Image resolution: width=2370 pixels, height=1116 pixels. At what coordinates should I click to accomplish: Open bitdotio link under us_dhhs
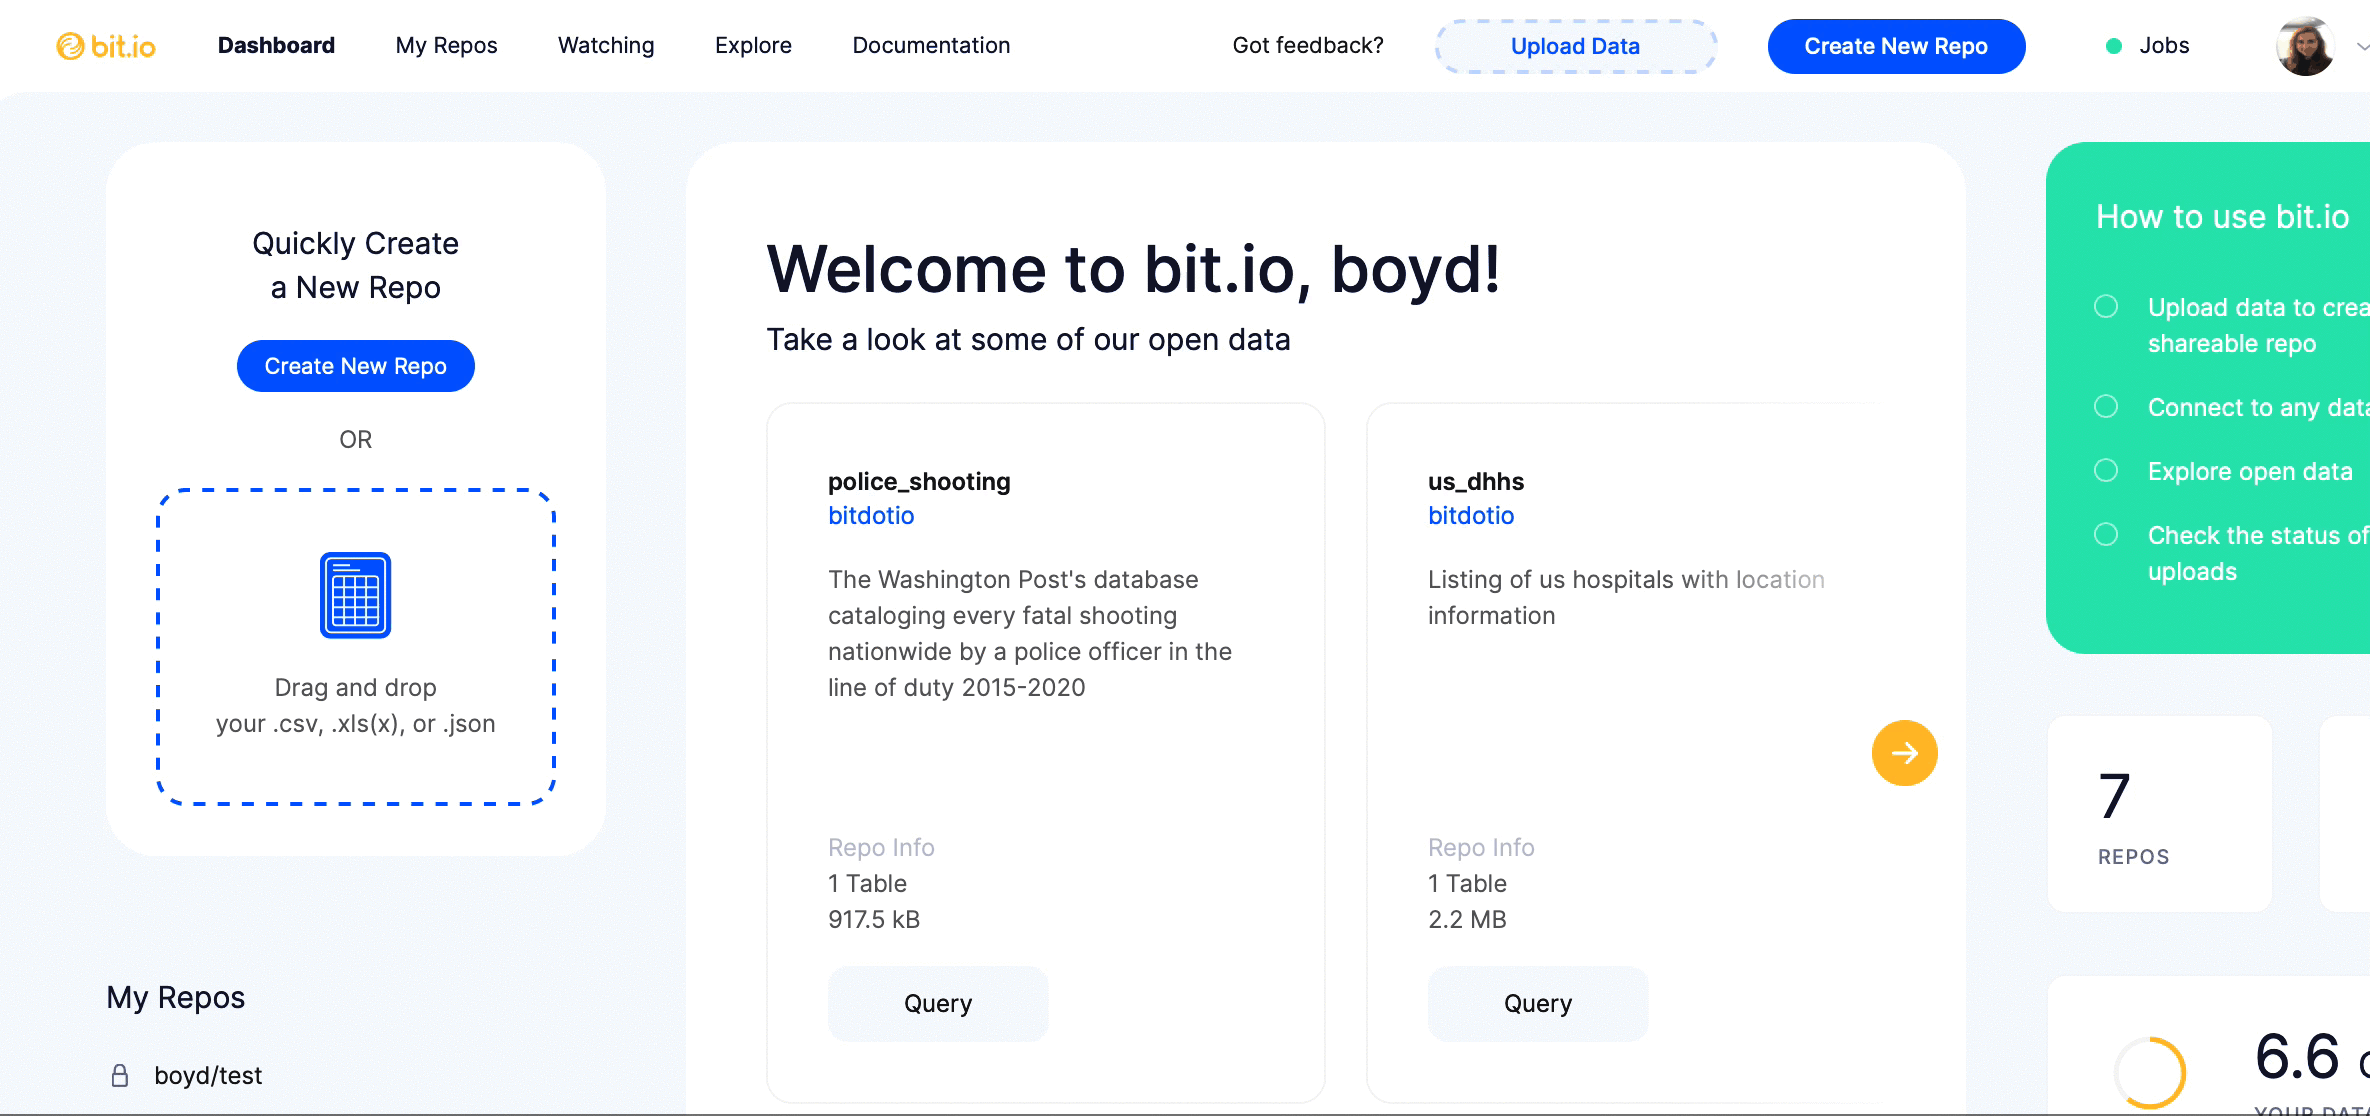click(x=1470, y=516)
